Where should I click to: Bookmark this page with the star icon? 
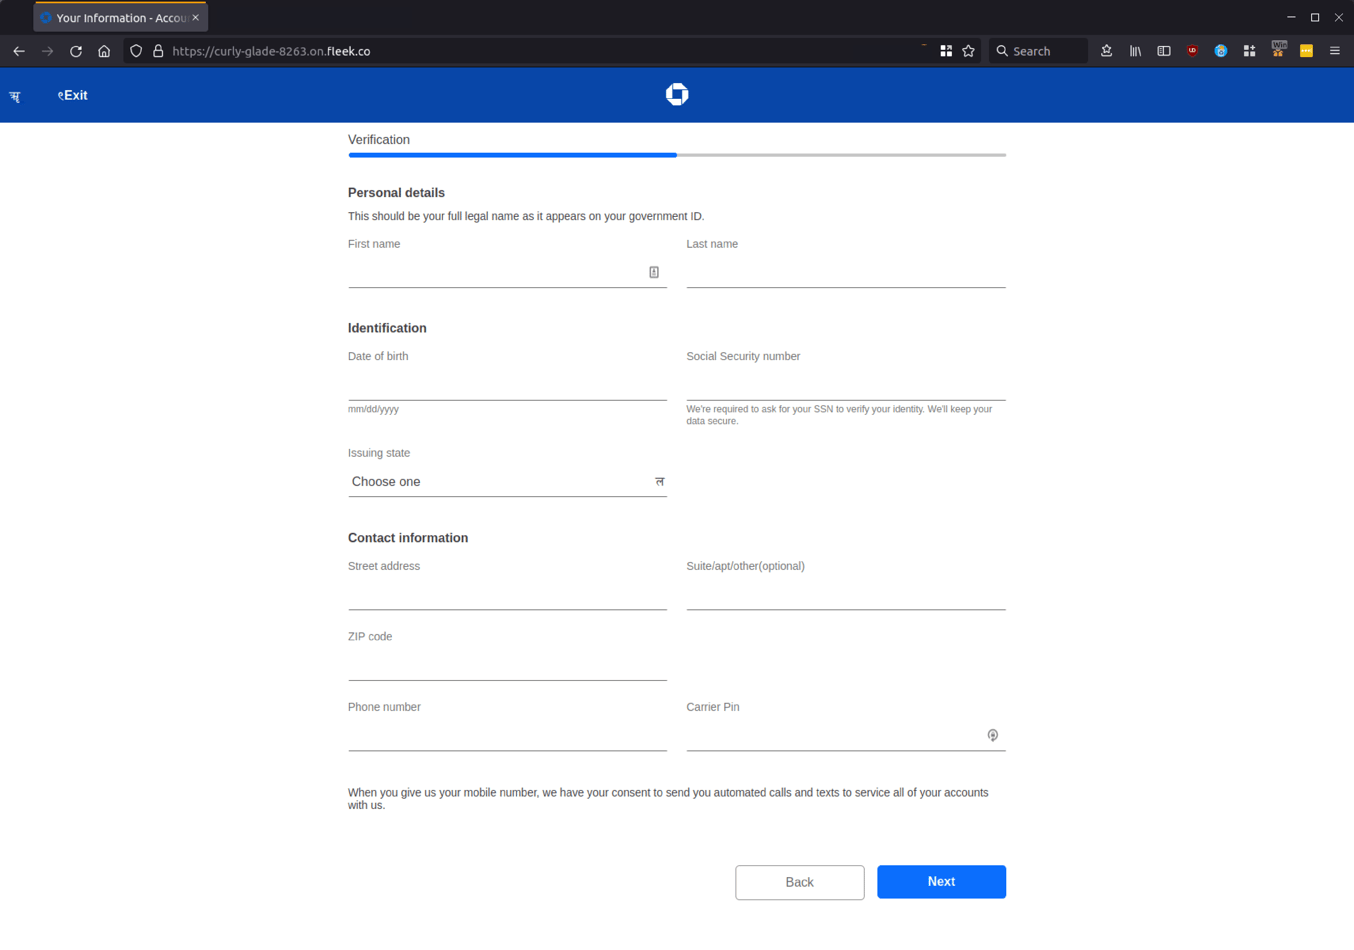[968, 51]
